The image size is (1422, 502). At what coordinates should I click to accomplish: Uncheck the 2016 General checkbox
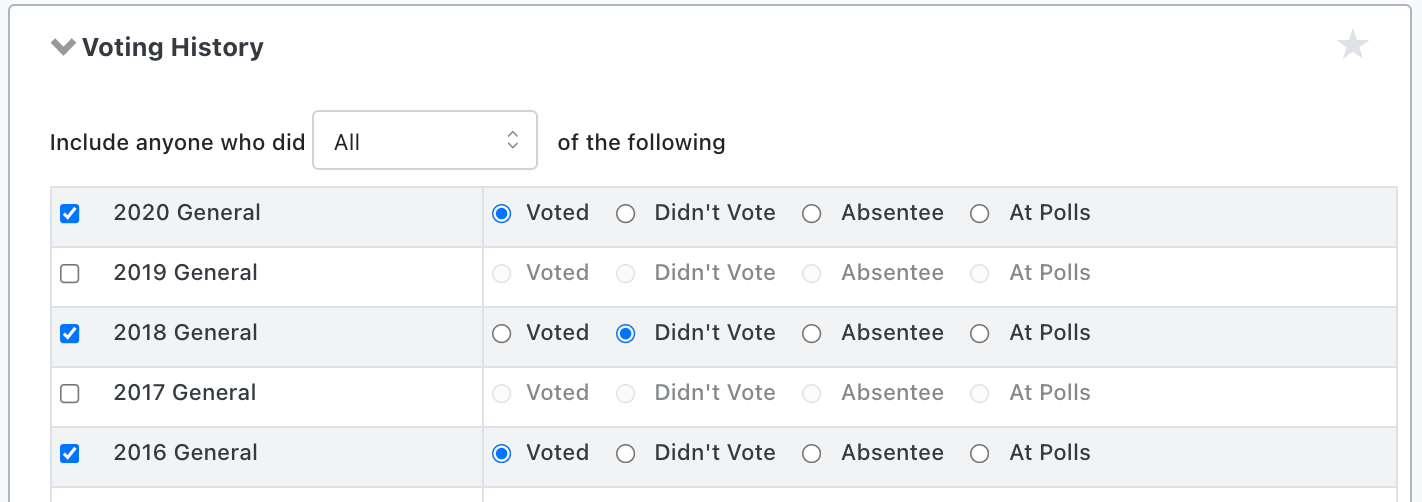(70, 453)
